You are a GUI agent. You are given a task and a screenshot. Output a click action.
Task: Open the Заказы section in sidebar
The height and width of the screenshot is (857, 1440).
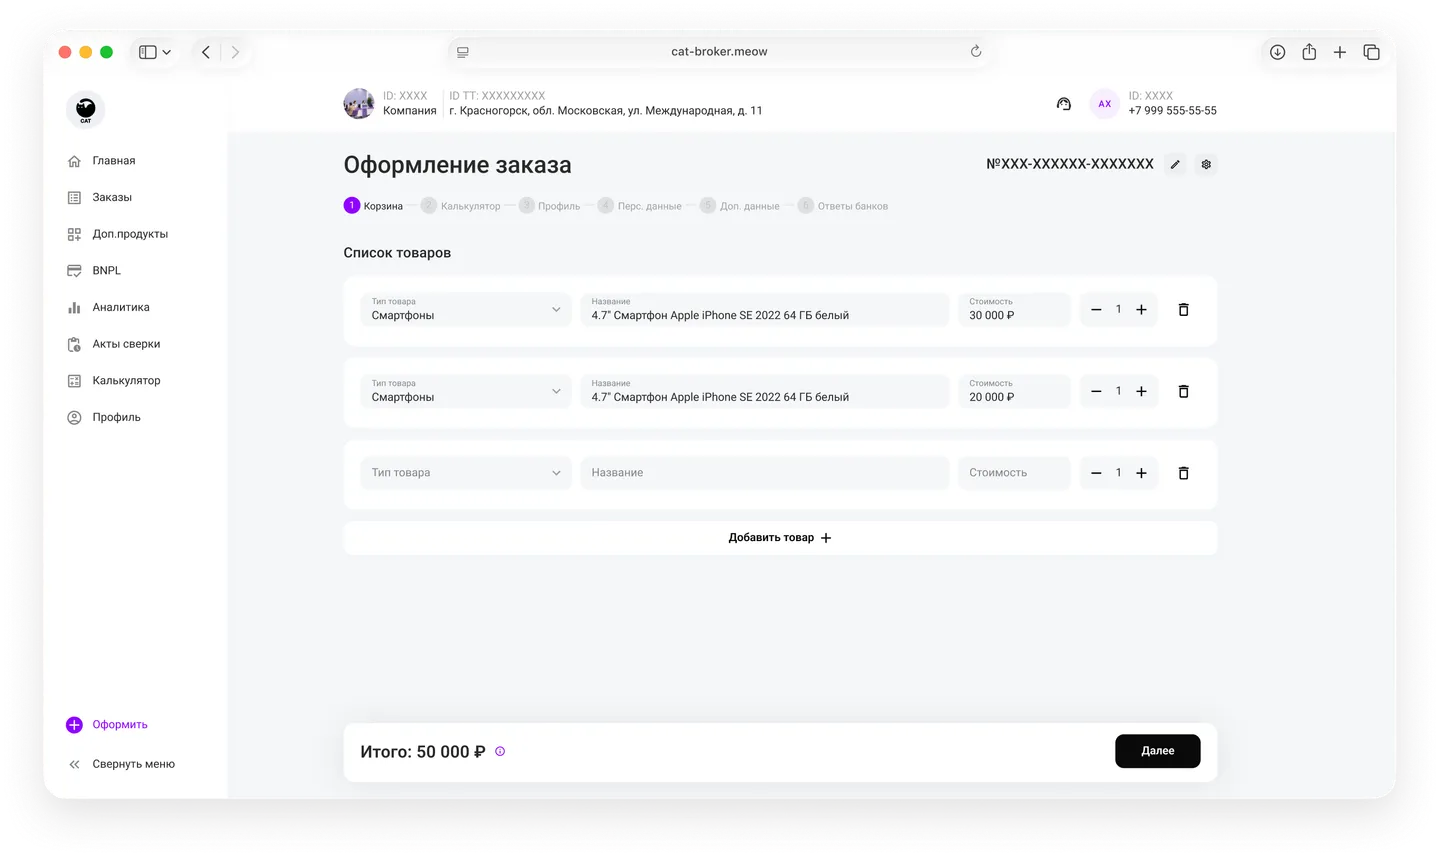(113, 197)
